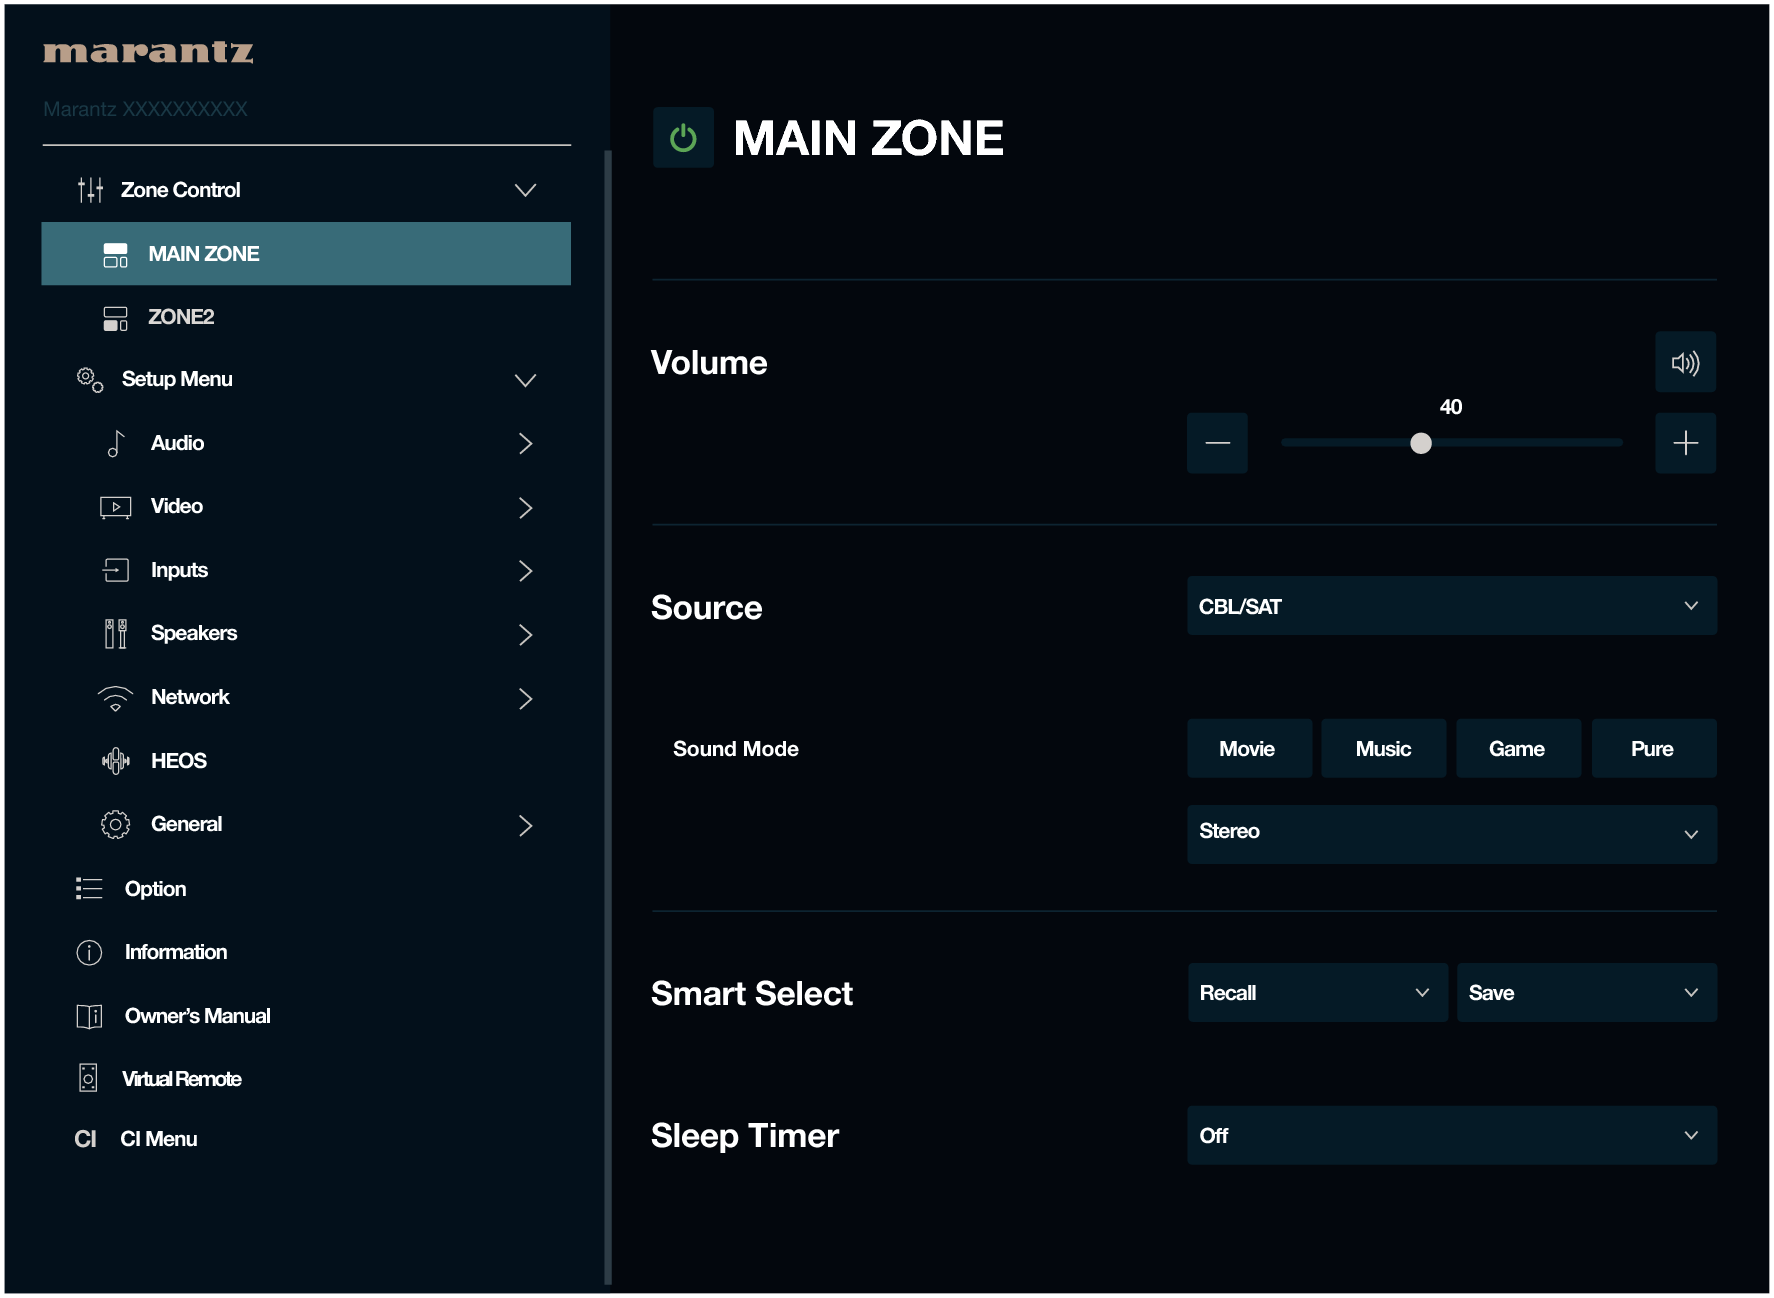Open the Smart Select Save dropdown
Viewport: 1774px width, 1298px height.
click(x=1586, y=992)
